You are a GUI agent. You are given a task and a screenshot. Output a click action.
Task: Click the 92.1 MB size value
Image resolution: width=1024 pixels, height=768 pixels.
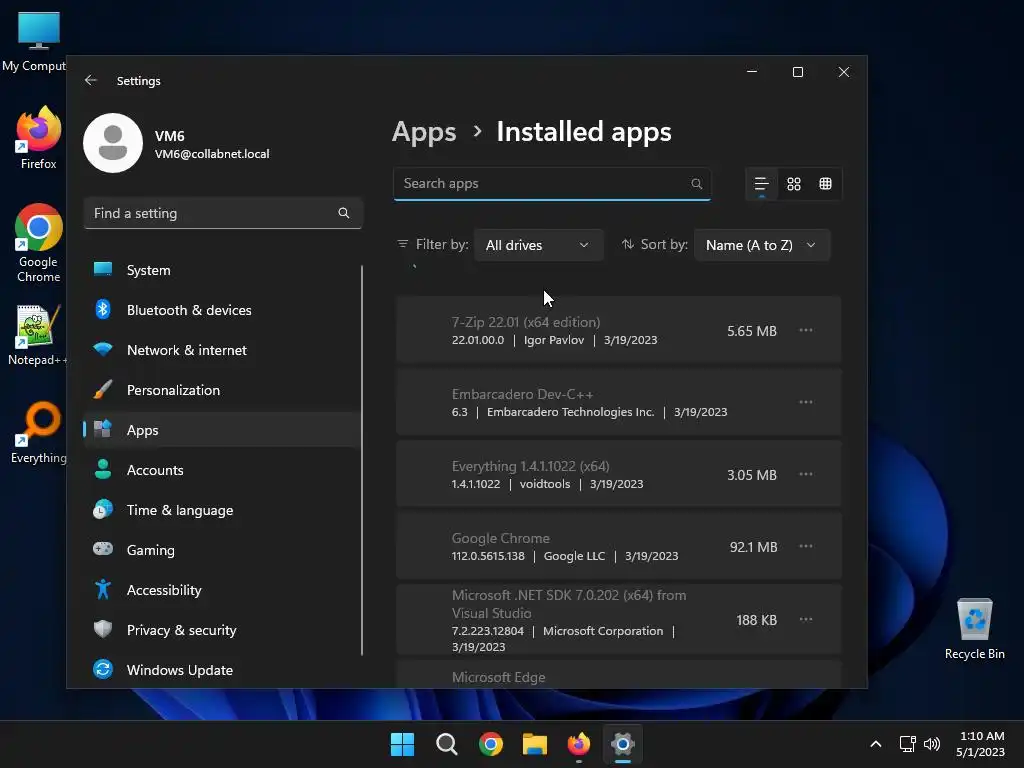click(753, 547)
